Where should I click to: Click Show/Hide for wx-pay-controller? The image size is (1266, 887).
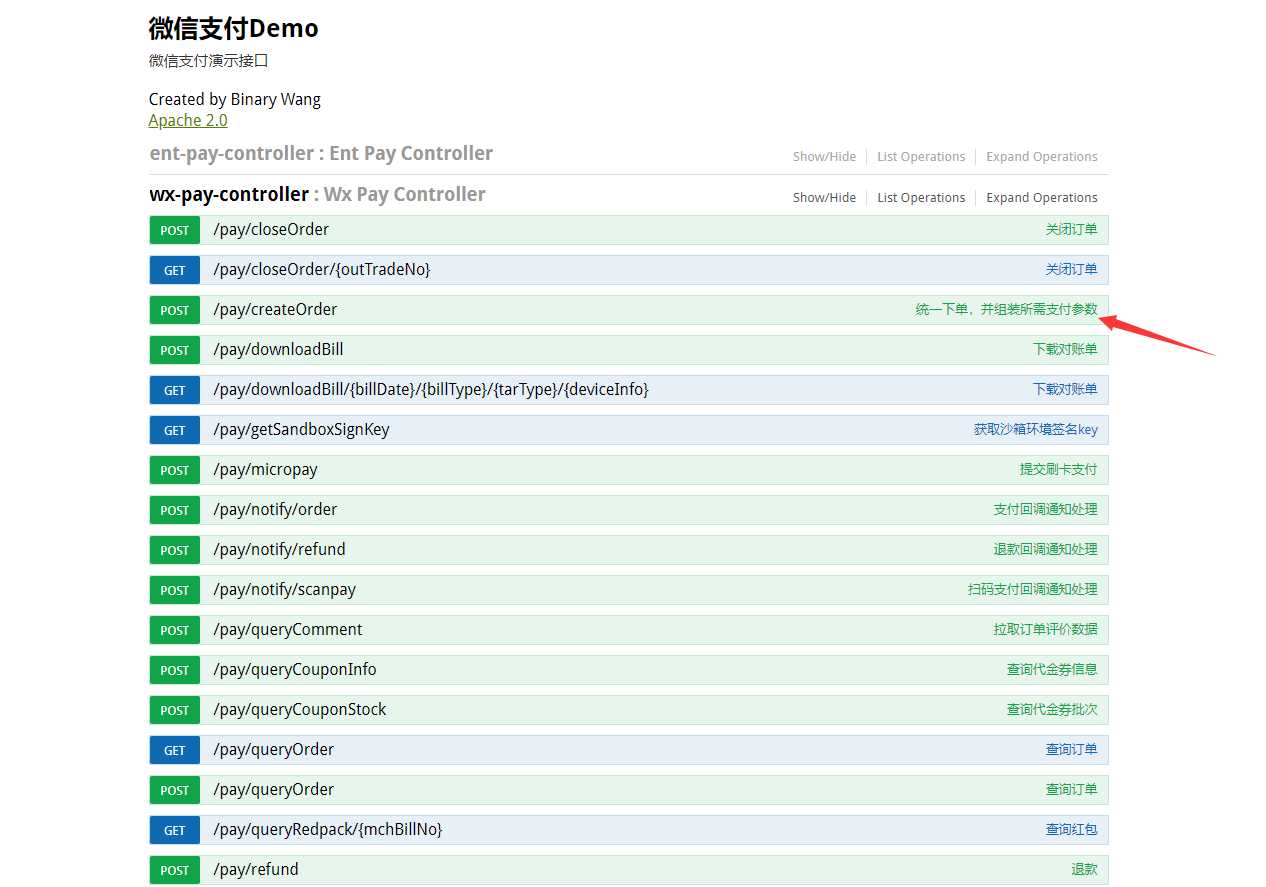point(824,198)
